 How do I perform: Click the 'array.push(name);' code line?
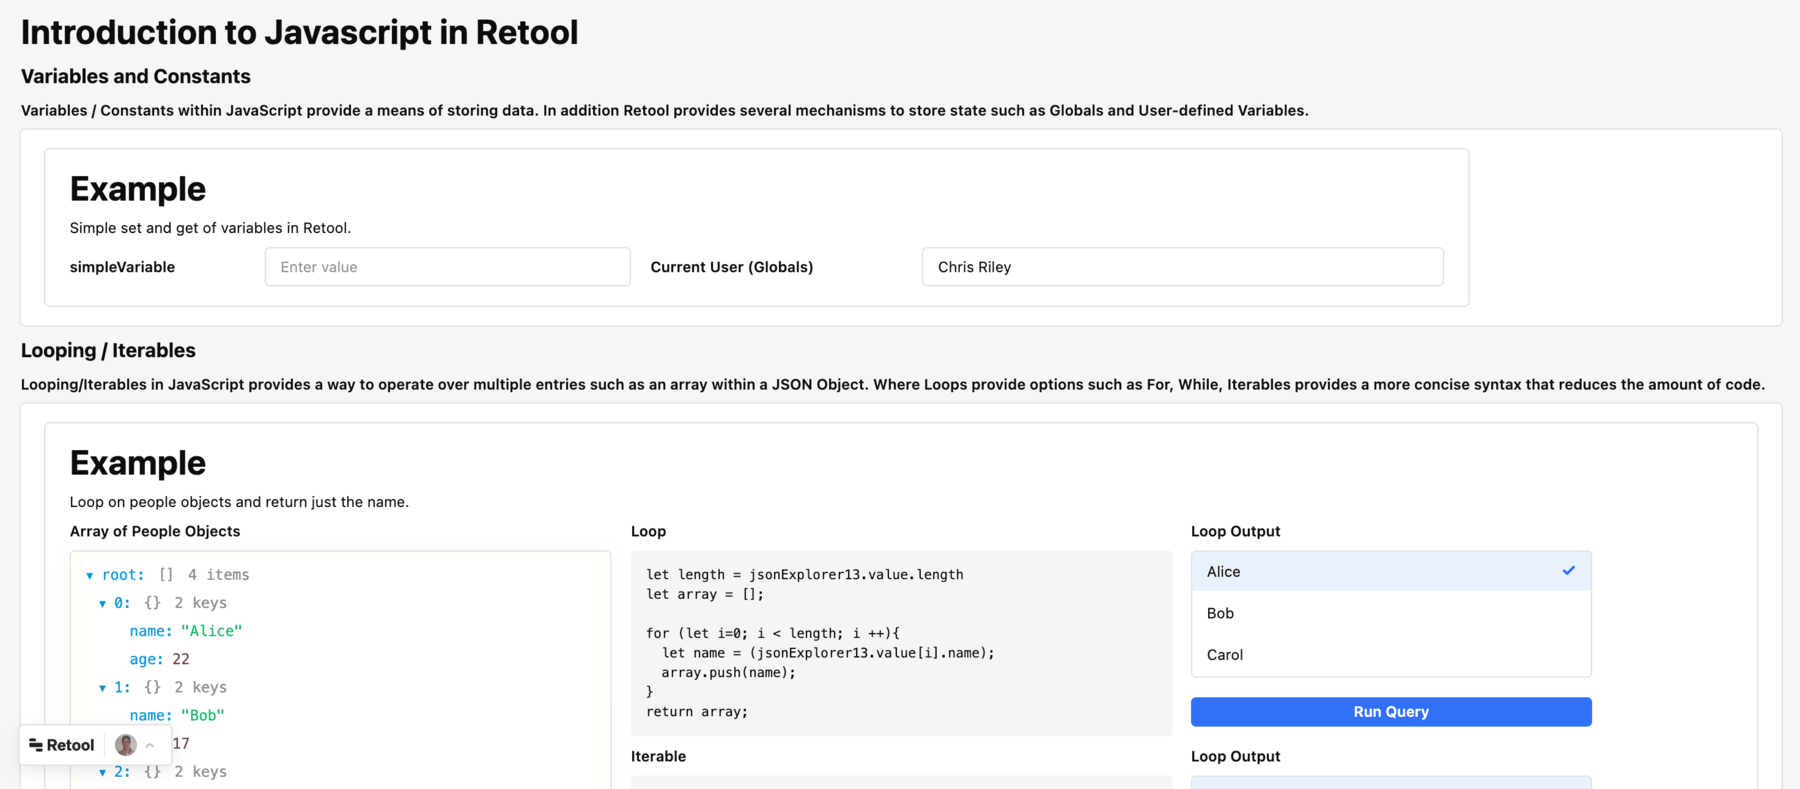728,672
